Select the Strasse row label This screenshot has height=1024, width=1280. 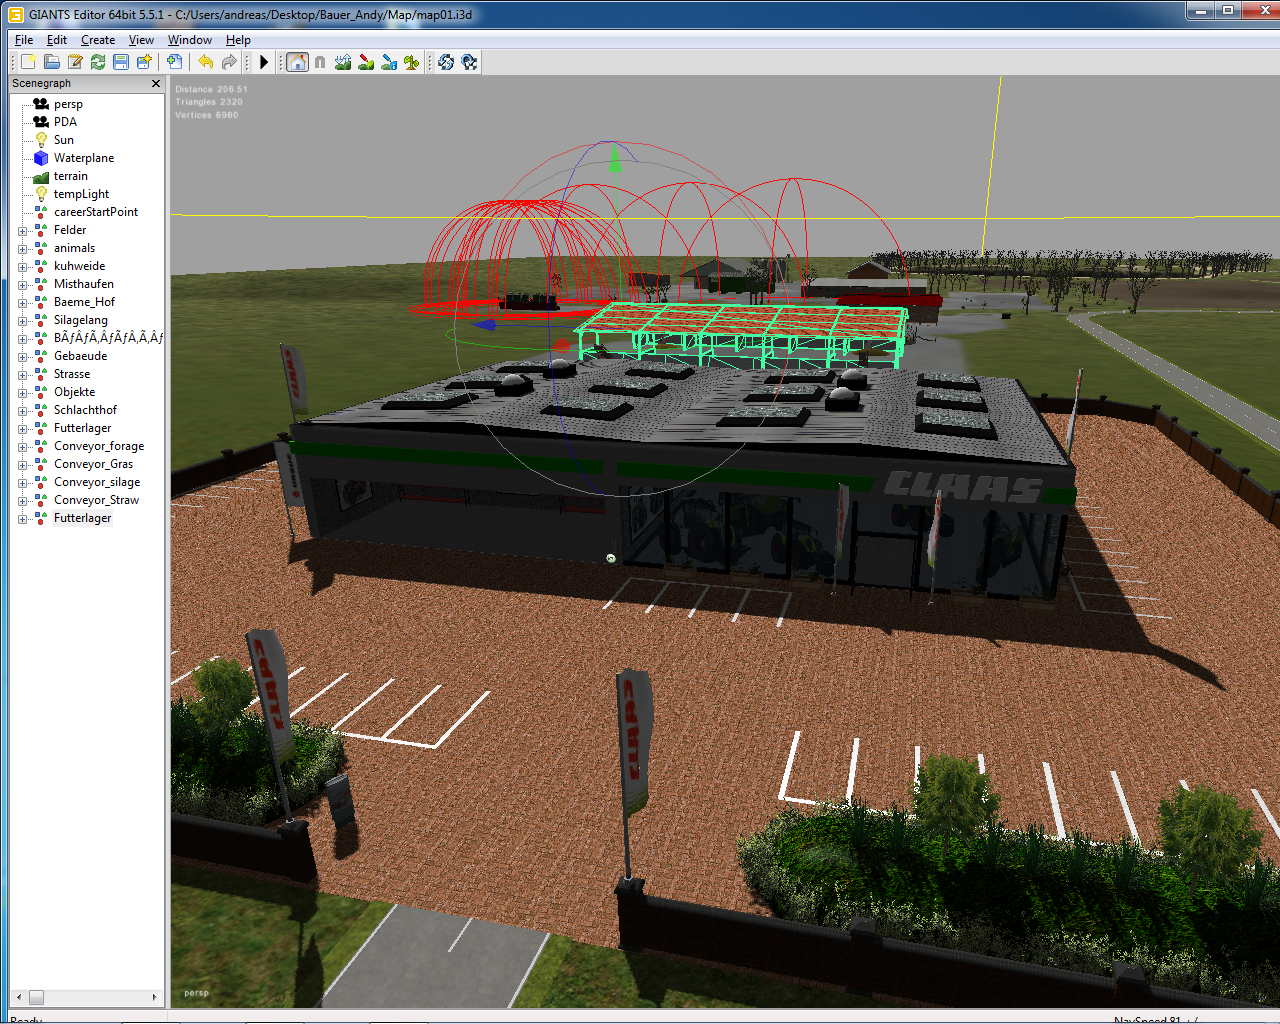pos(72,374)
